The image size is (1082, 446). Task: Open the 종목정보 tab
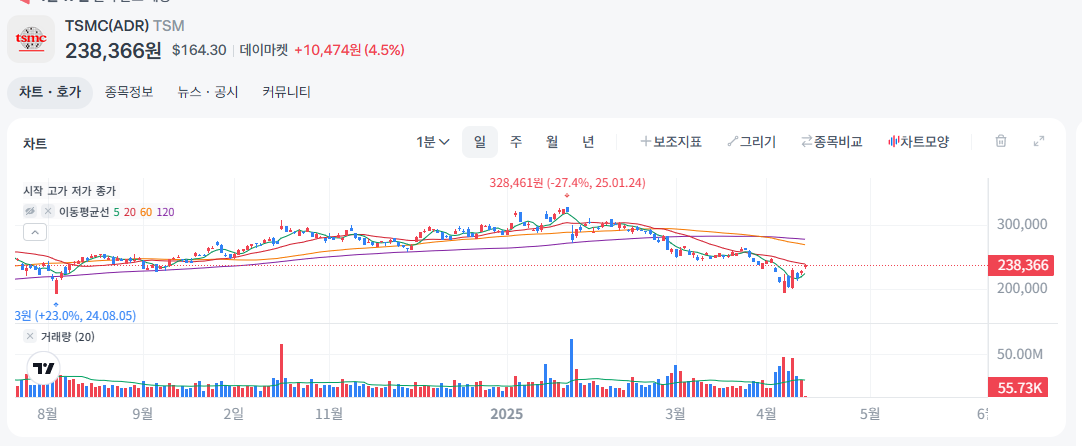129,93
